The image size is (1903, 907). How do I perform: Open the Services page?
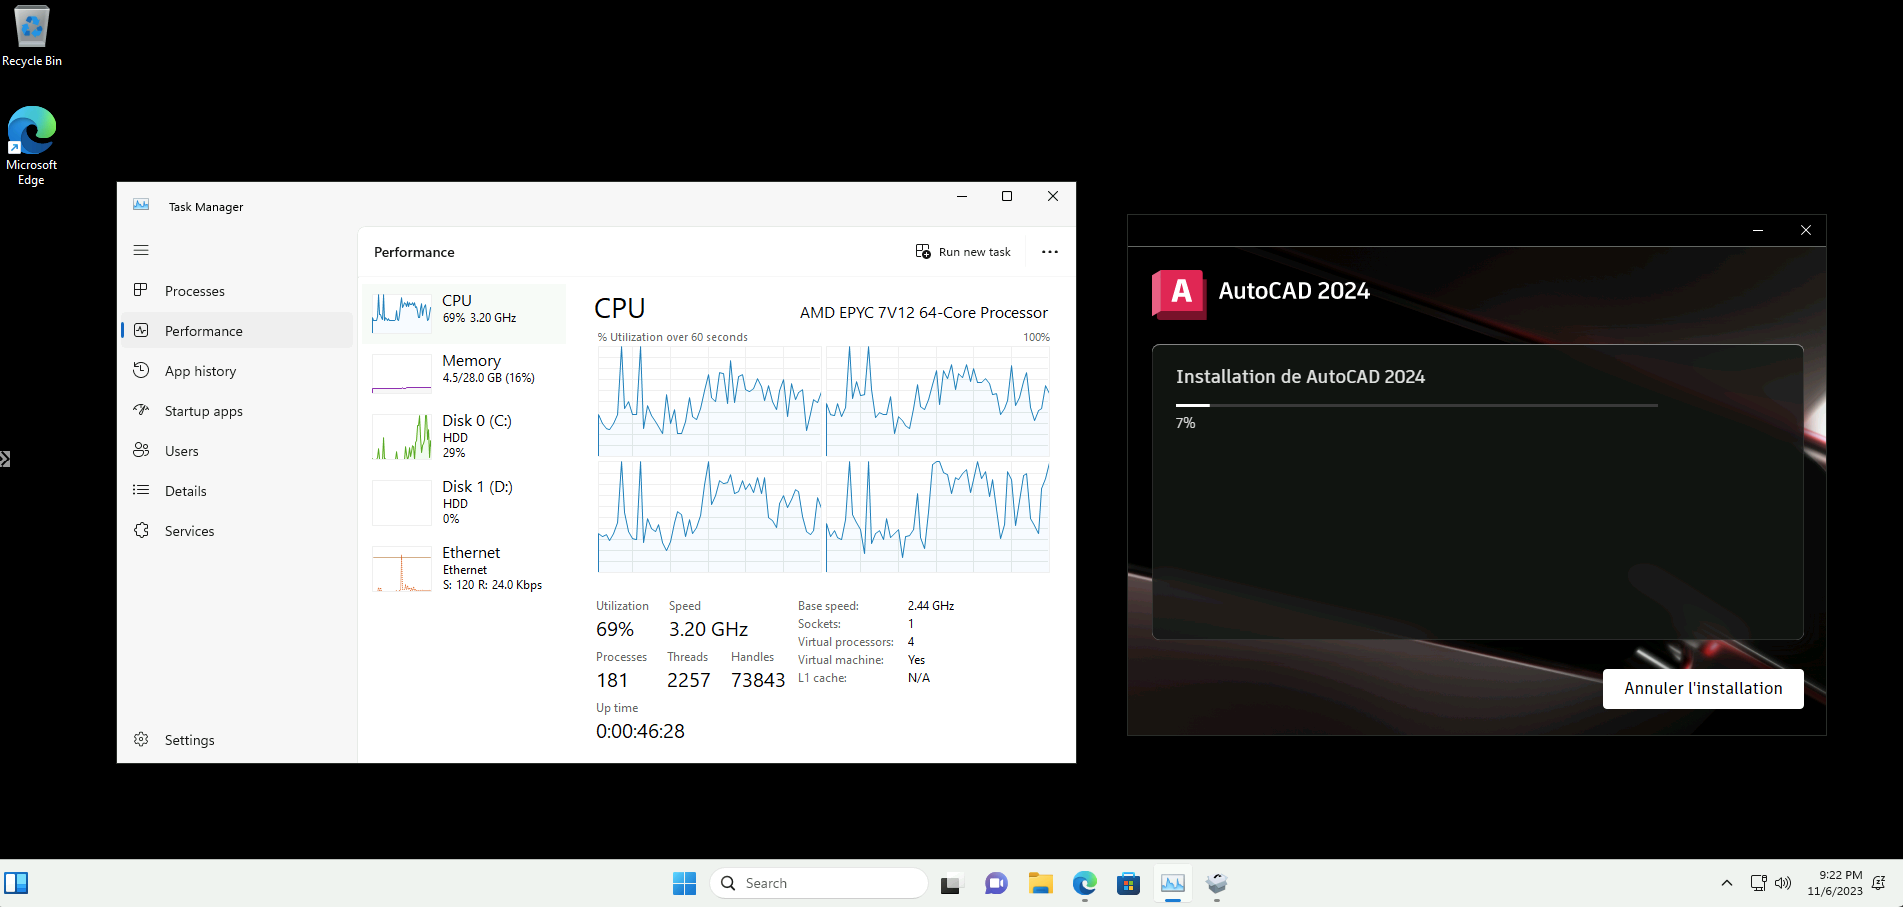click(237, 531)
